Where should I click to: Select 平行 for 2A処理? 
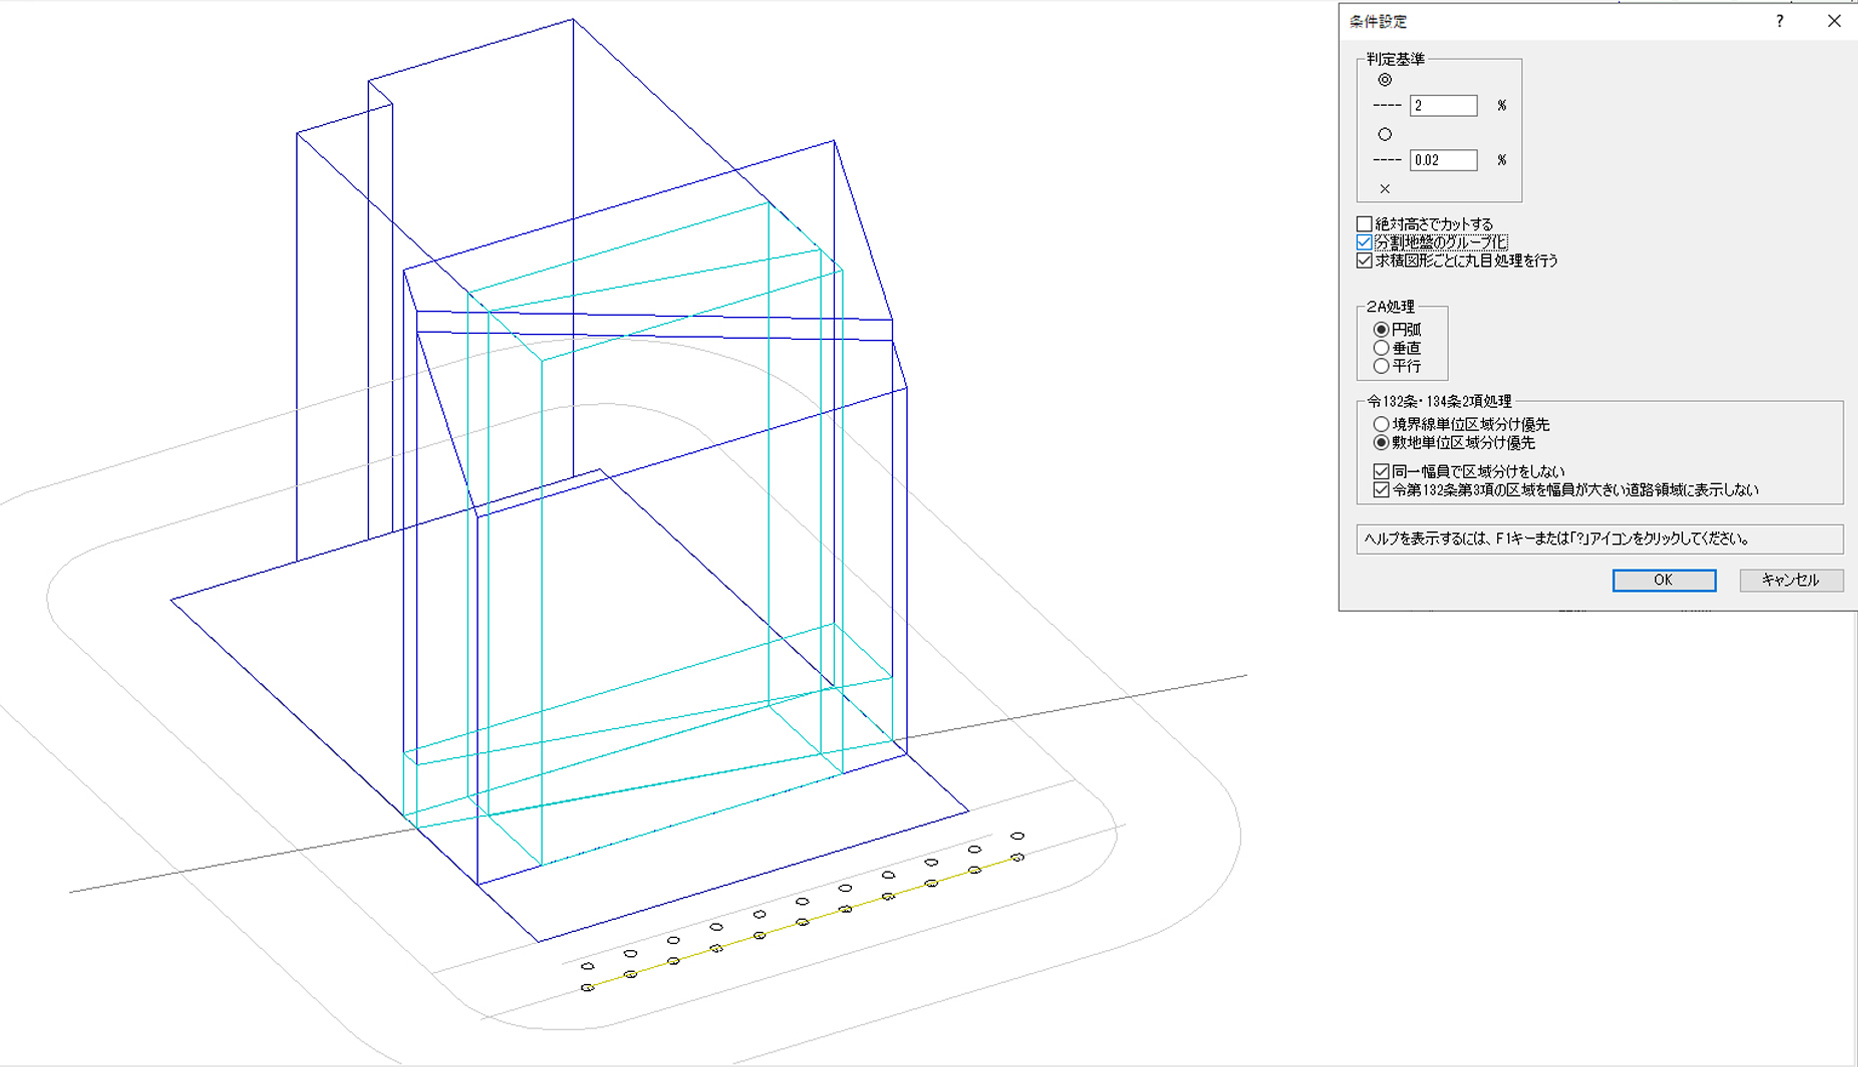click(x=1381, y=366)
